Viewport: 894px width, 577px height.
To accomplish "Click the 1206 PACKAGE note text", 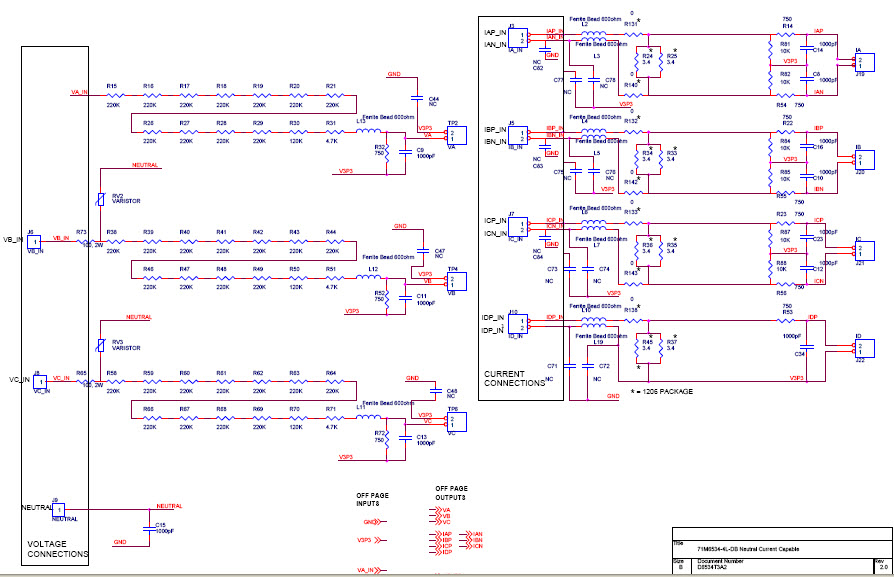I will [x=661, y=391].
